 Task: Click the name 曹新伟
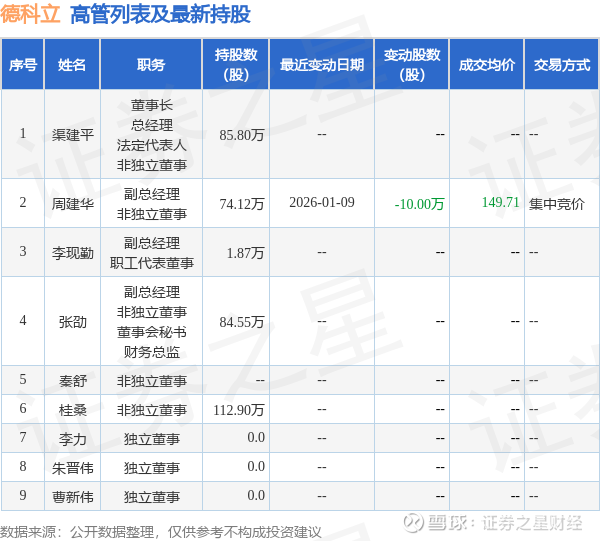pyautogui.click(x=73, y=497)
